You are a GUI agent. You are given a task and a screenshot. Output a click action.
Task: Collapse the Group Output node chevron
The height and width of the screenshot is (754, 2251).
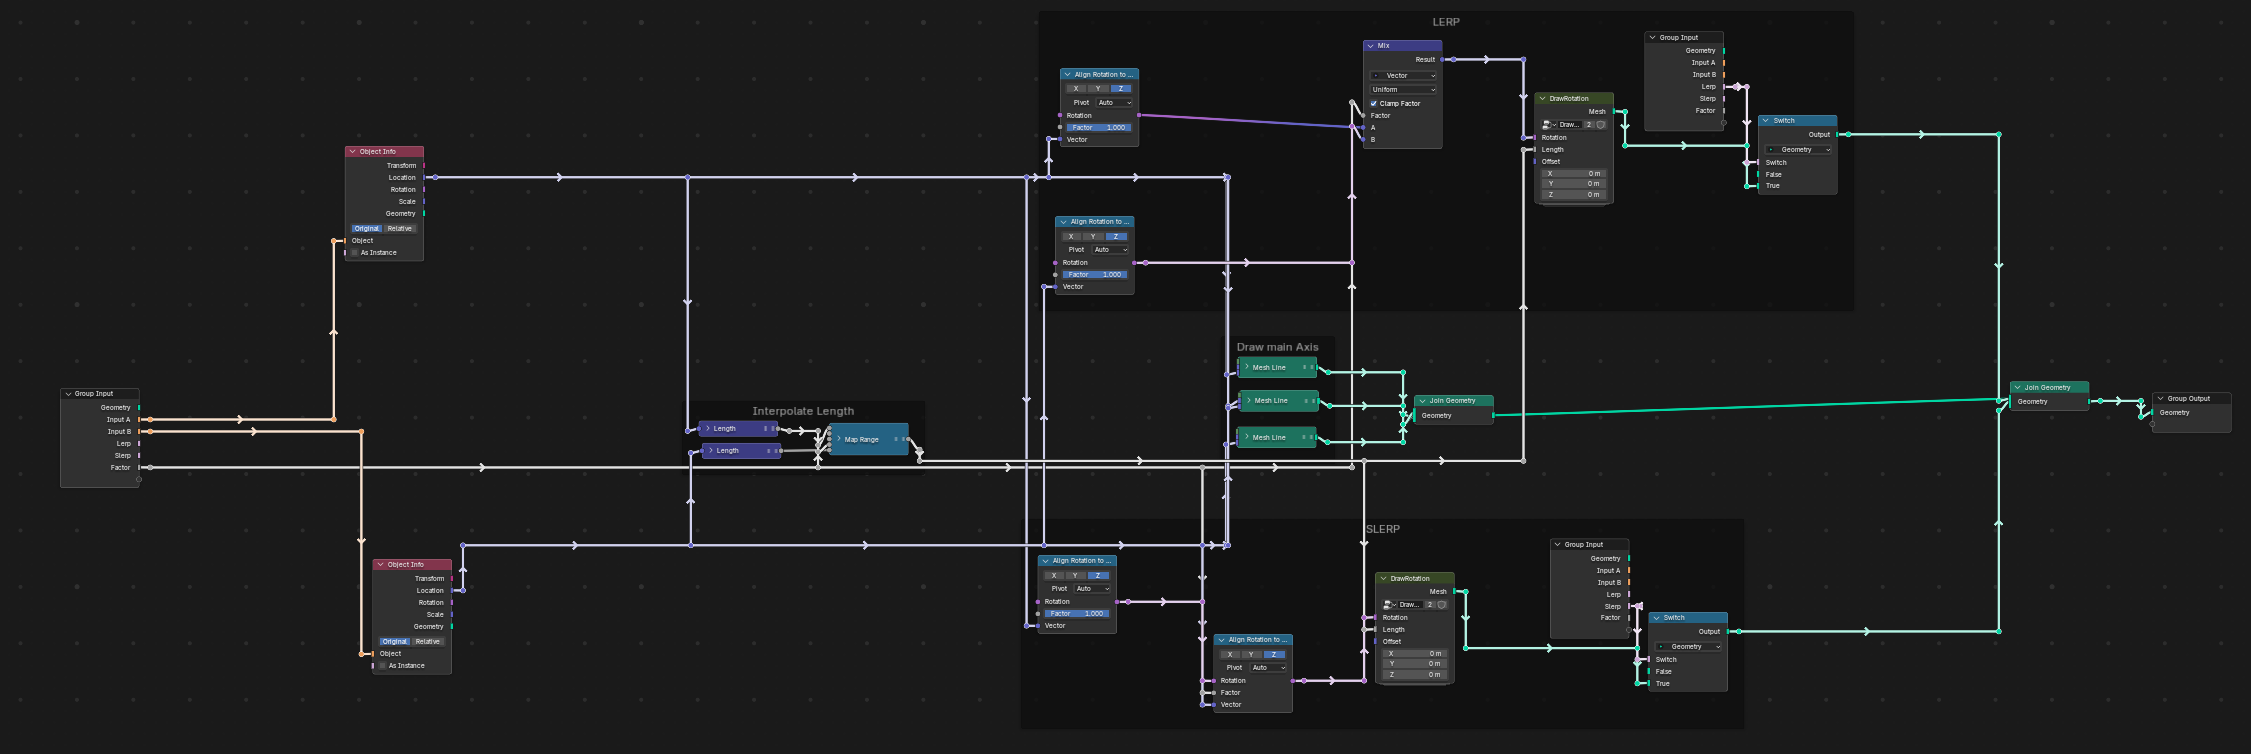coord(2160,398)
